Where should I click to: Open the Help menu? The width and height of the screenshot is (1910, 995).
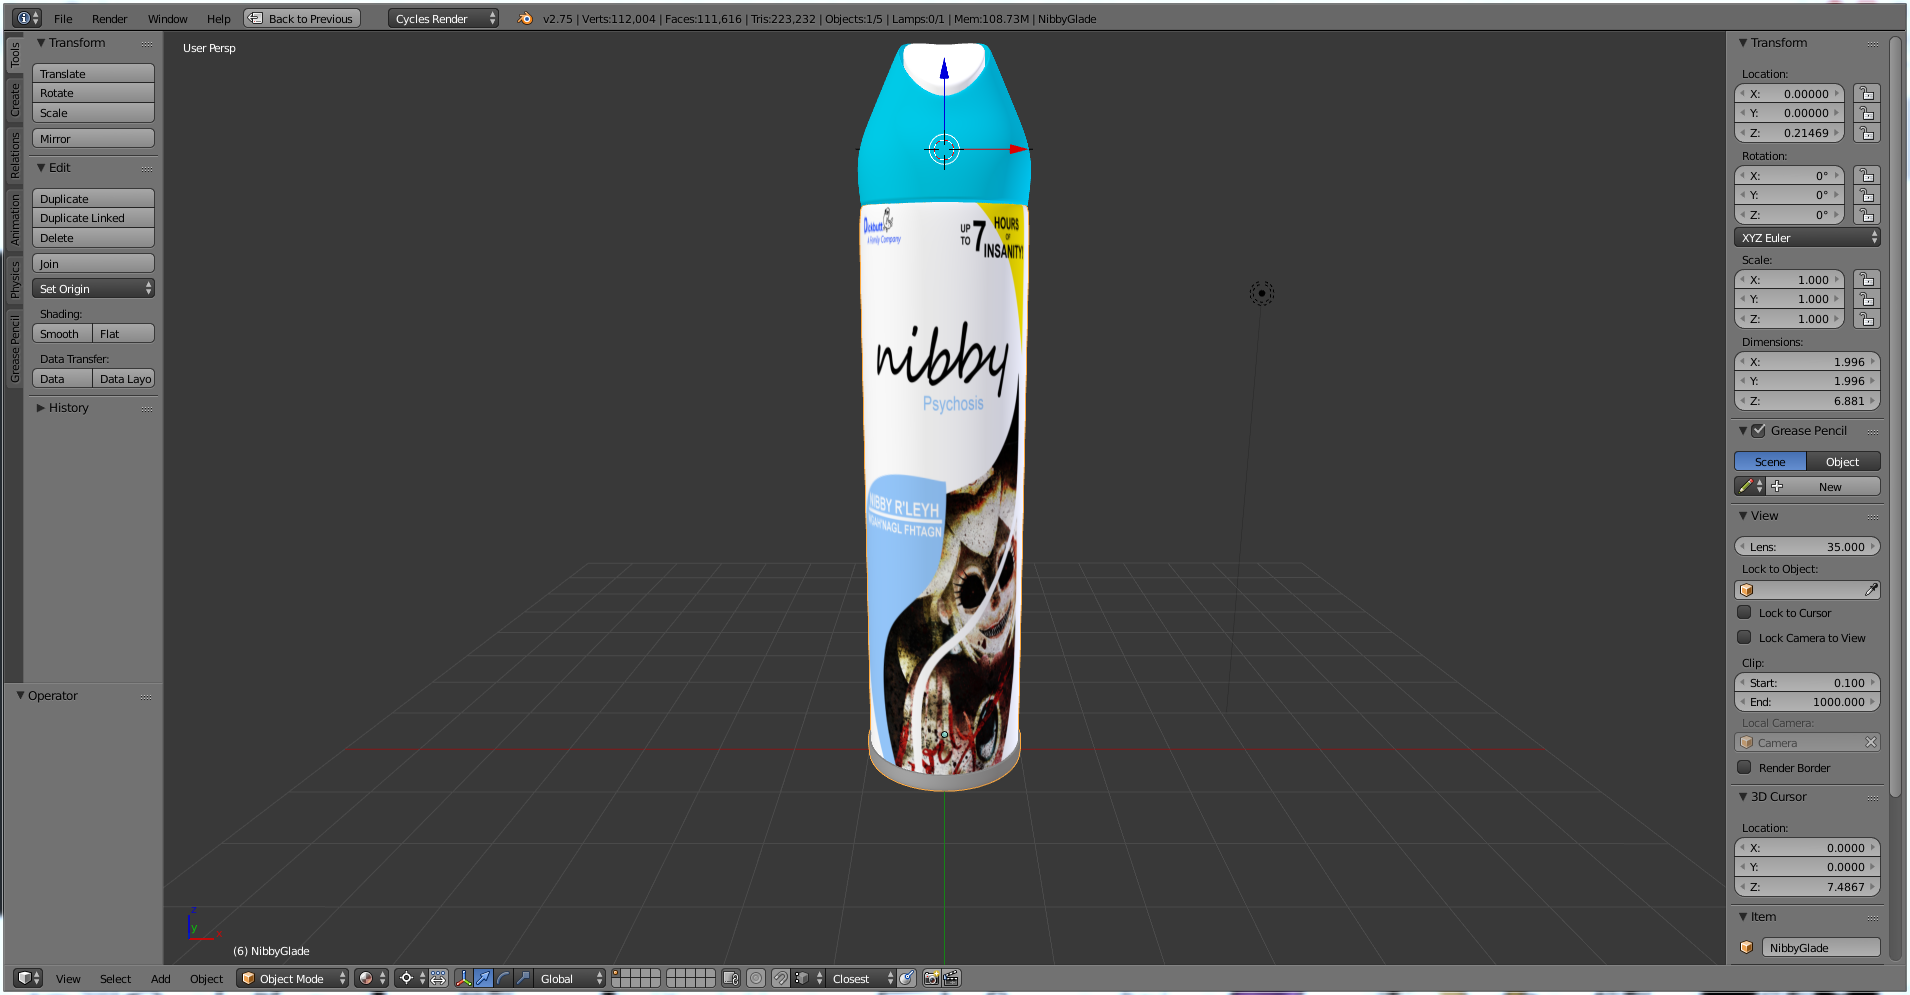point(218,18)
